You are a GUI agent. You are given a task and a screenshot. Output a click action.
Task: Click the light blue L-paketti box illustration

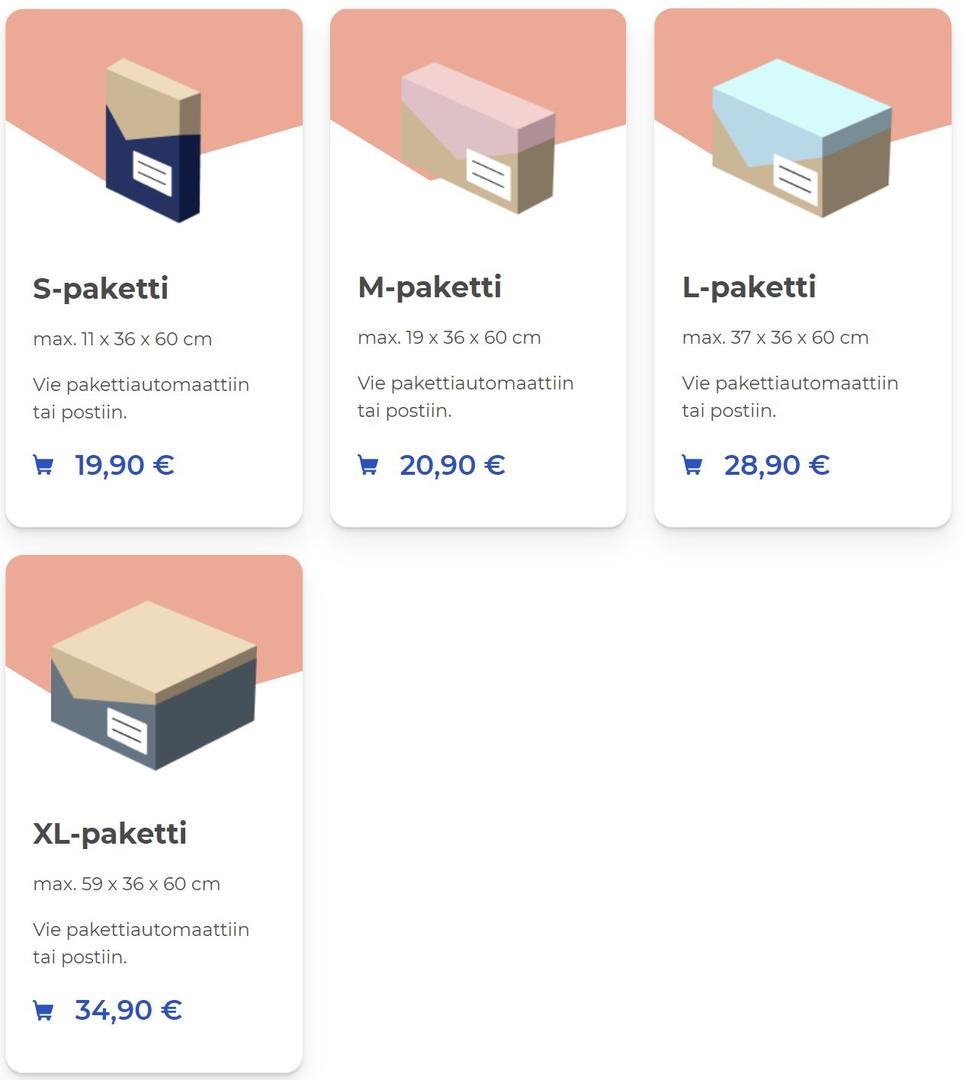[x=802, y=137]
